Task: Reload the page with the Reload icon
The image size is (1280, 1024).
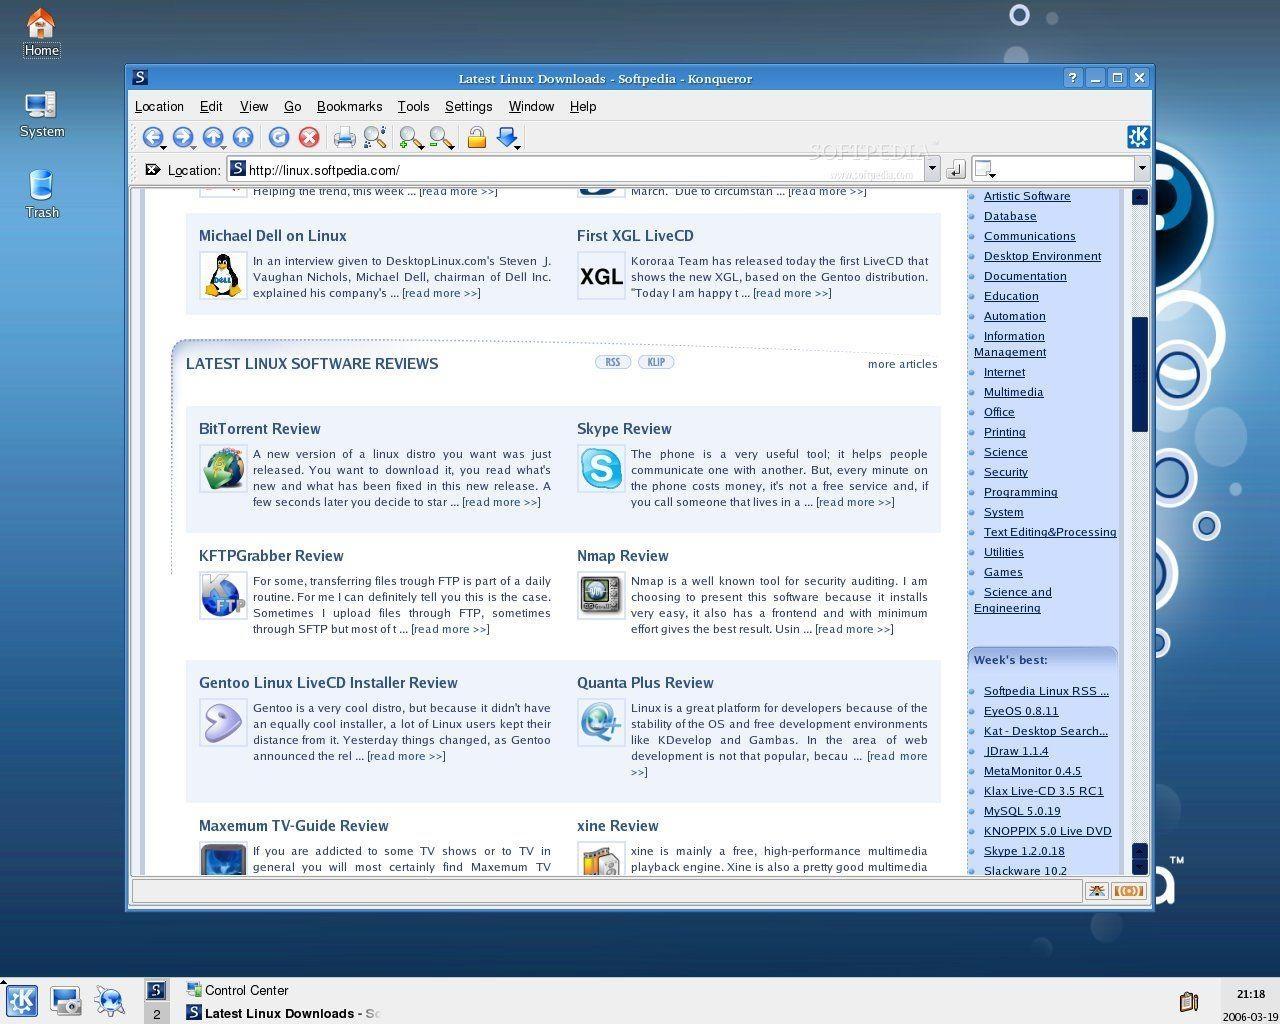Action: pyautogui.click(x=279, y=138)
